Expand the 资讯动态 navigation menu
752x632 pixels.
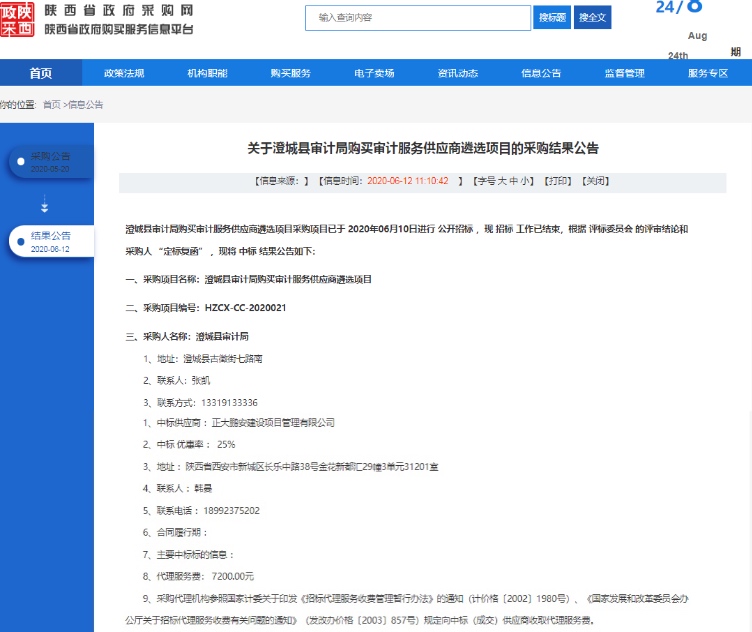[457, 73]
